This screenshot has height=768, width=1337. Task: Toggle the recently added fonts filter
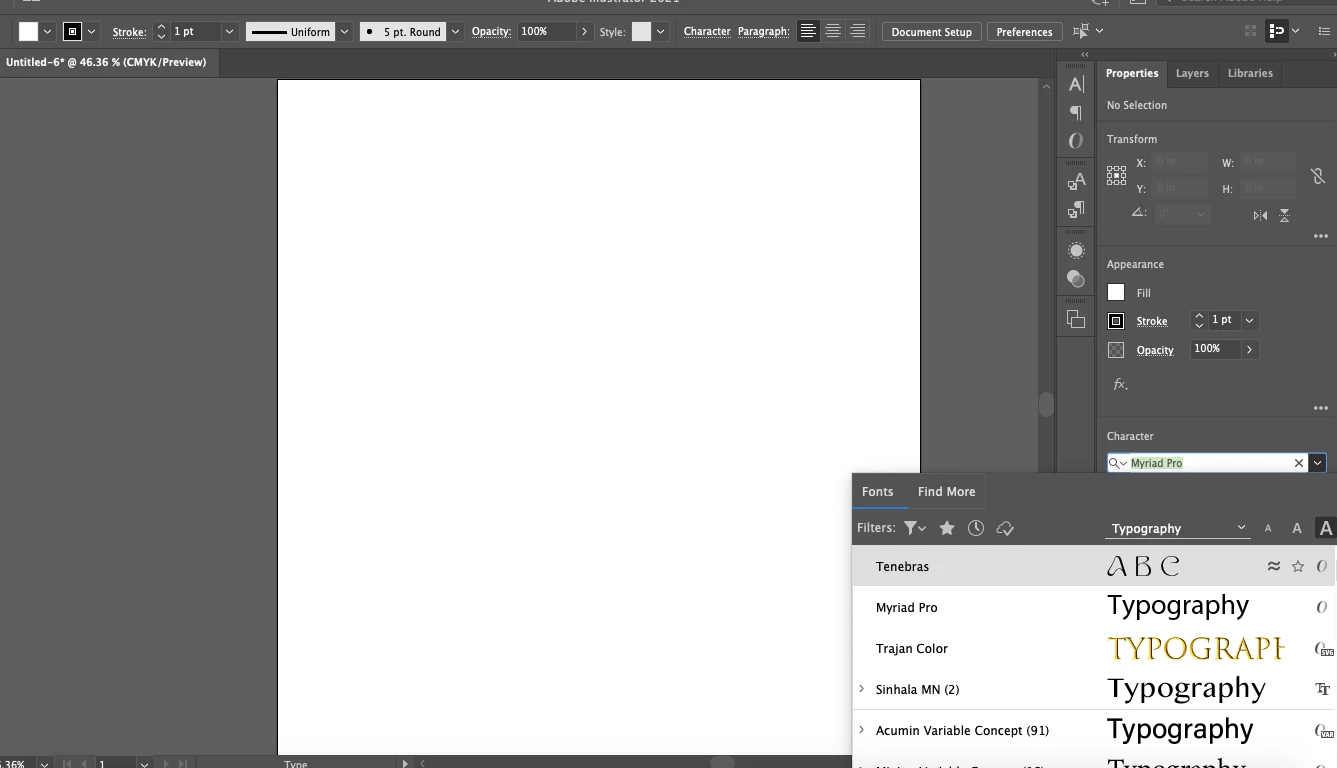976,528
